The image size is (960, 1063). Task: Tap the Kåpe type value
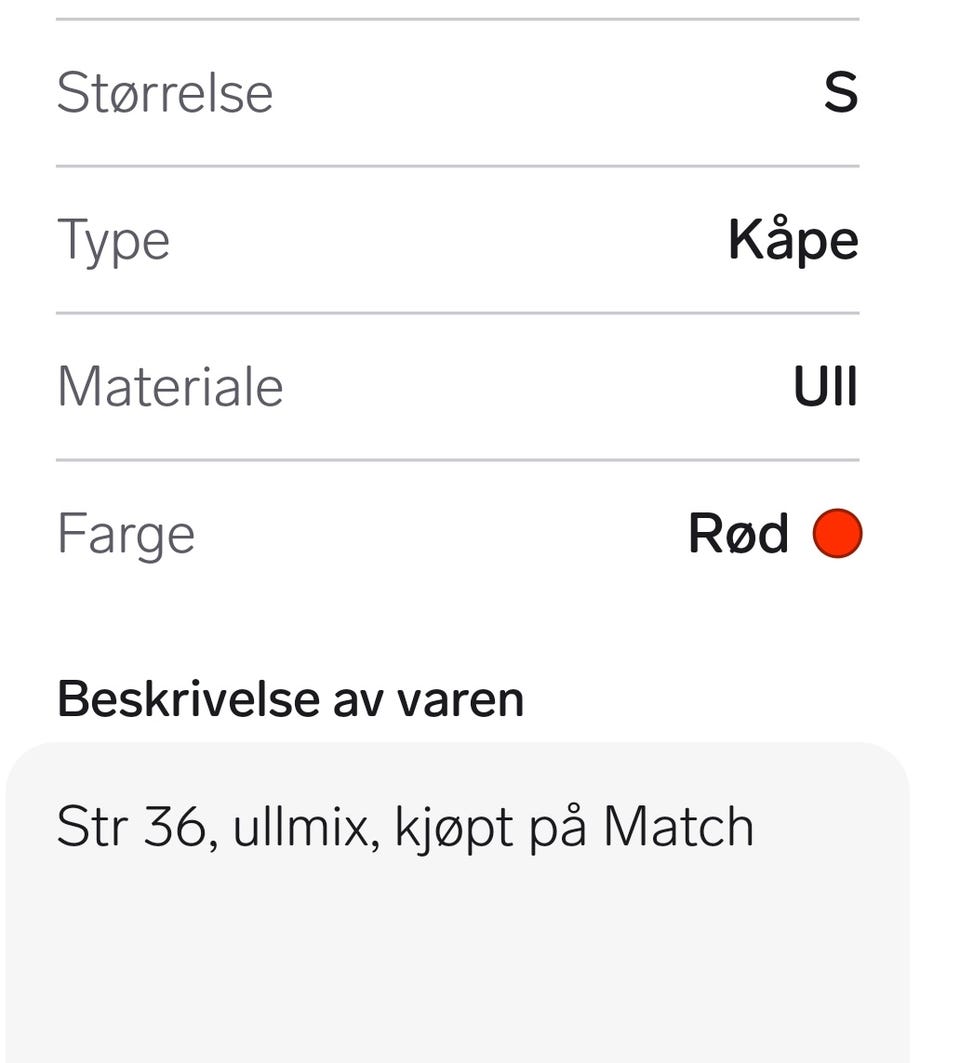[x=793, y=240]
